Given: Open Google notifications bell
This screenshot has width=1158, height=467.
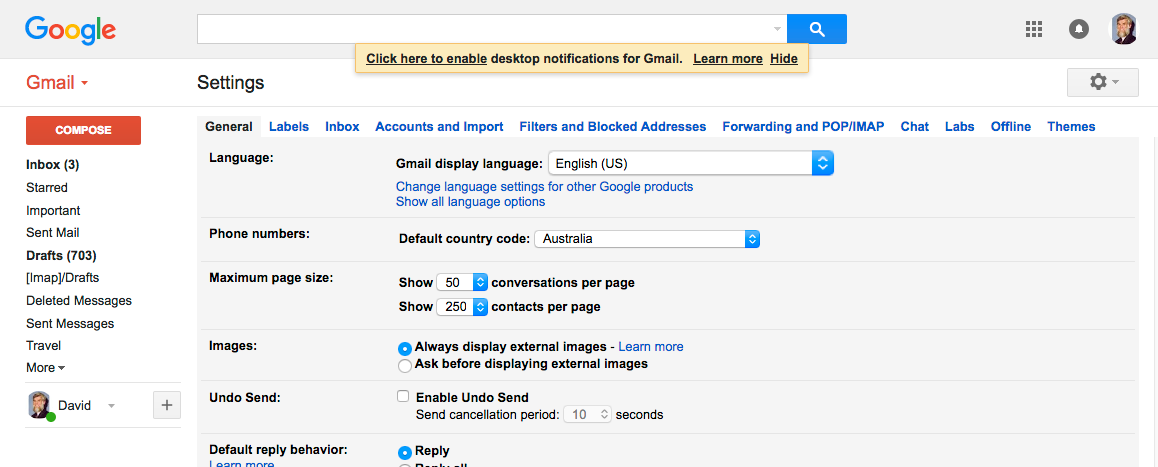Looking at the screenshot, I should click(1079, 30).
